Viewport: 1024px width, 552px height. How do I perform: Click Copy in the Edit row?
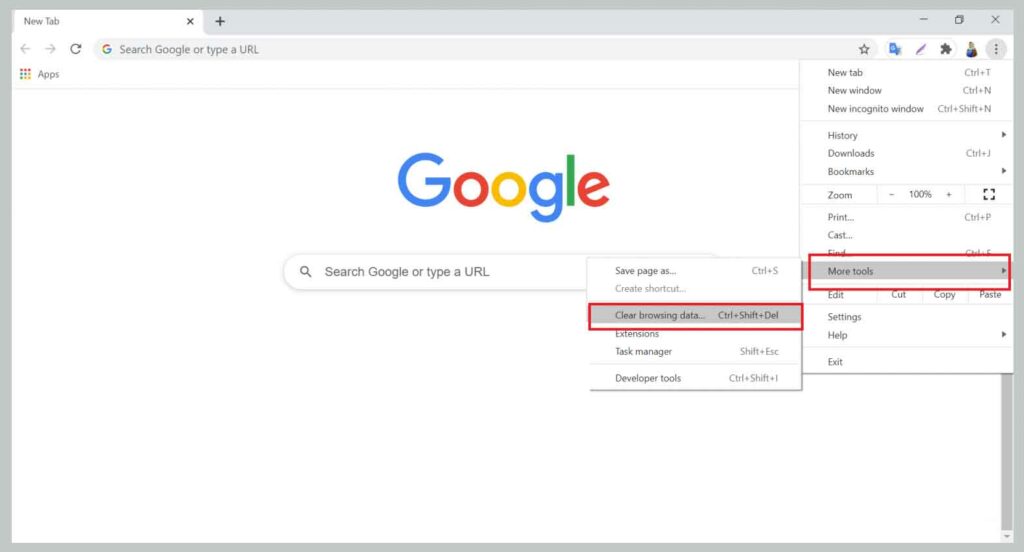point(944,295)
